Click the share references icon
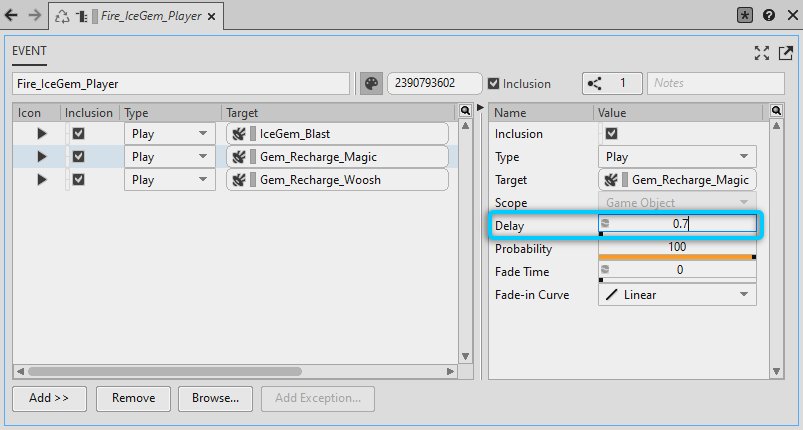Viewport: 803px width, 430px height. (x=596, y=84)
